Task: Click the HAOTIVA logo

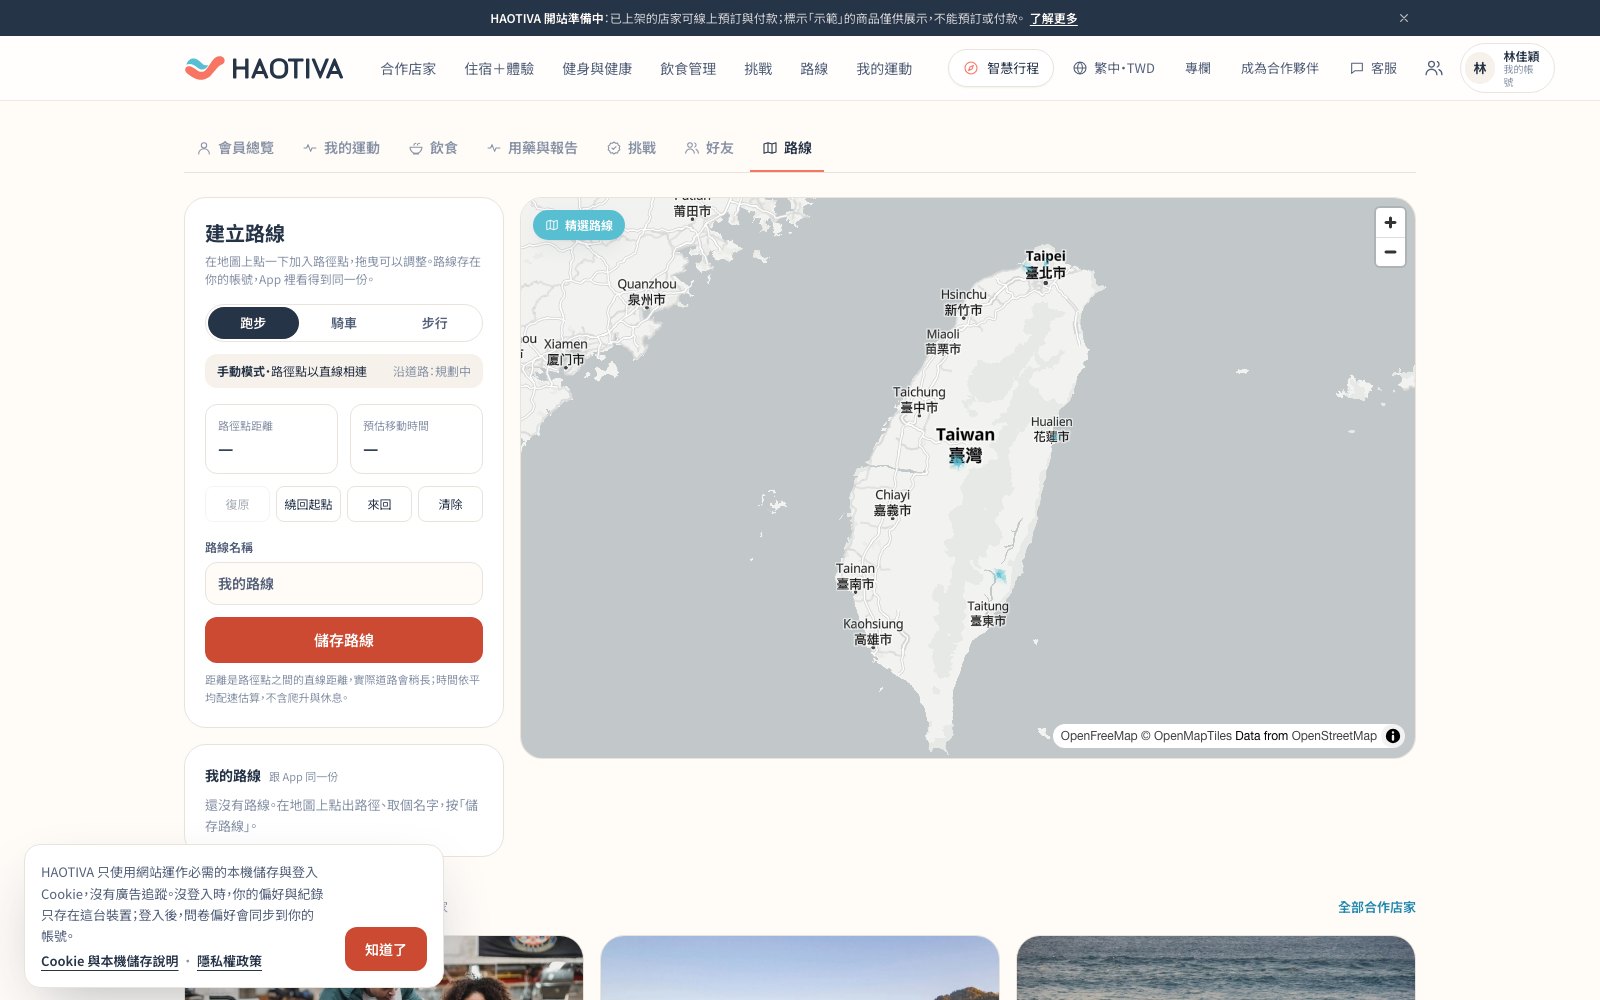Action: point(264,68)
